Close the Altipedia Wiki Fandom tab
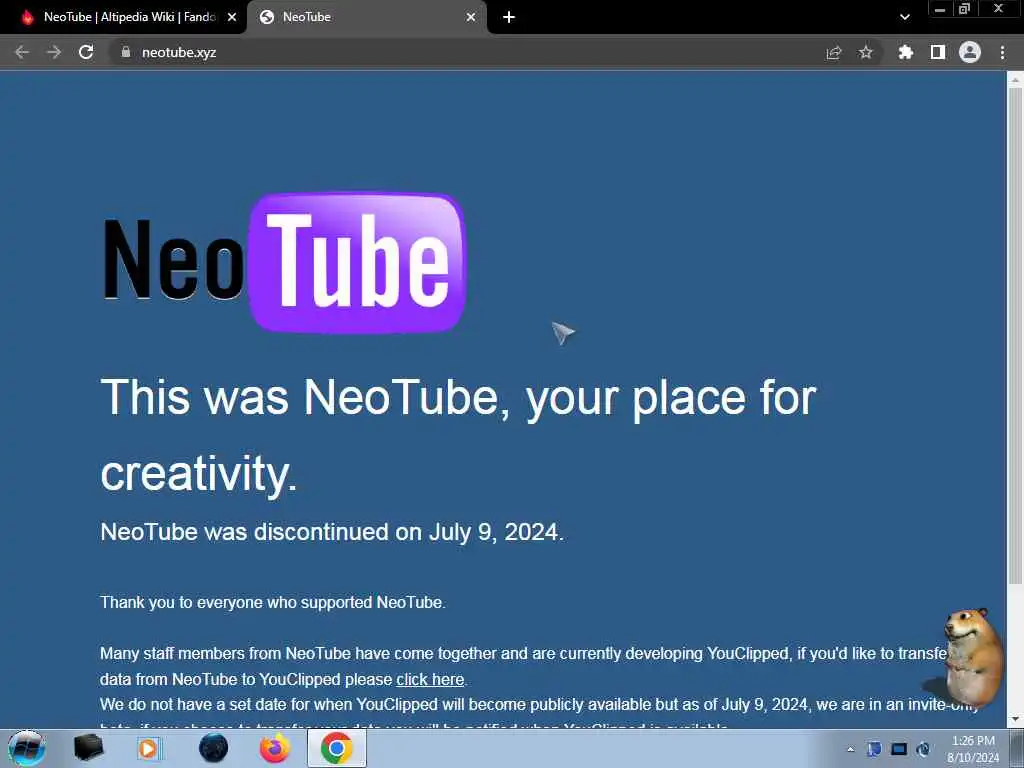The width and height of the screenshot is (1024, 768). (232, 18)
